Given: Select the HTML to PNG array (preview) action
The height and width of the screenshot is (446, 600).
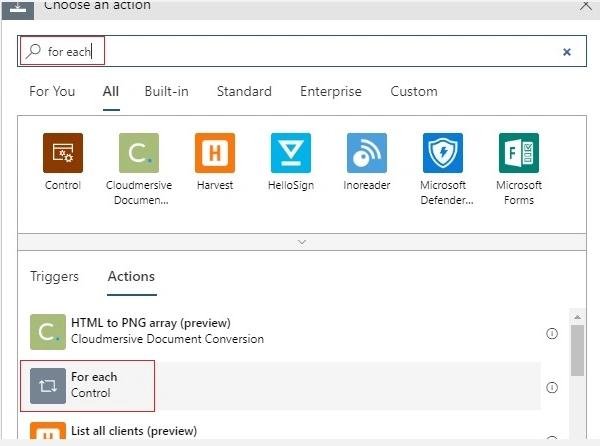Looking at the screenshot, I should 285,332.
